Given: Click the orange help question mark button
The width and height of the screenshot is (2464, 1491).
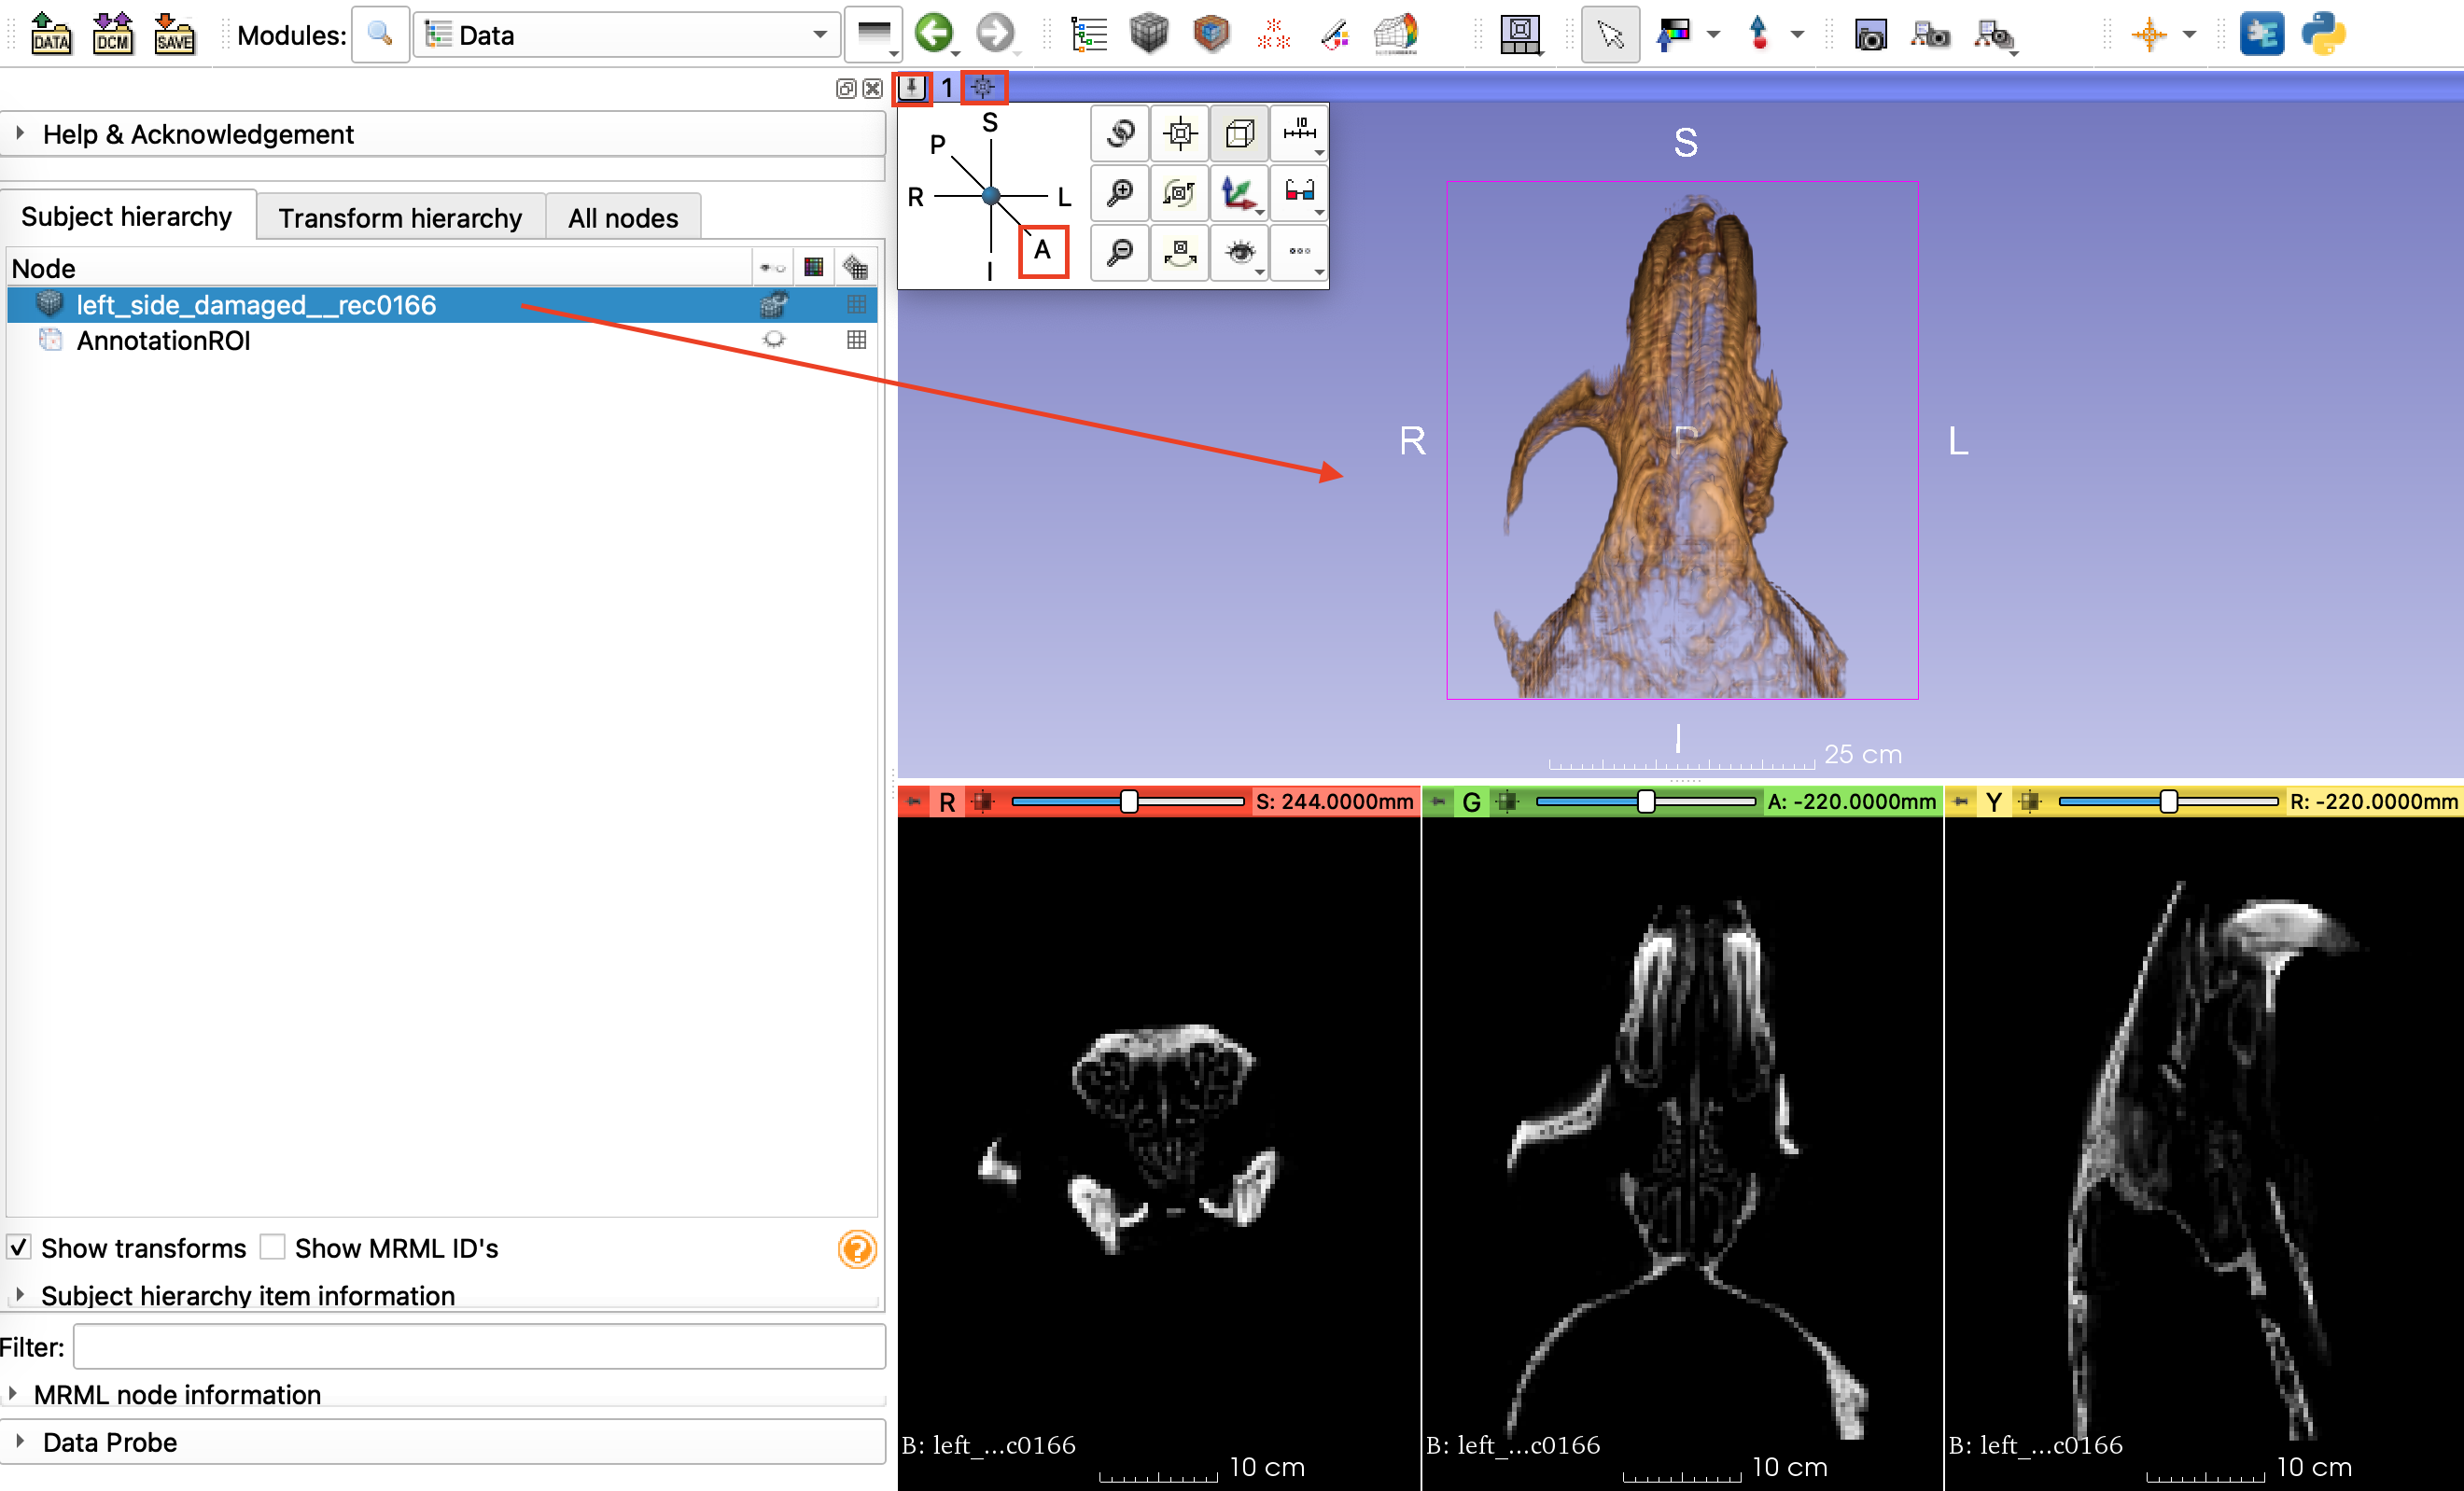Looking at the screenshot, I should pos(857,1248).
